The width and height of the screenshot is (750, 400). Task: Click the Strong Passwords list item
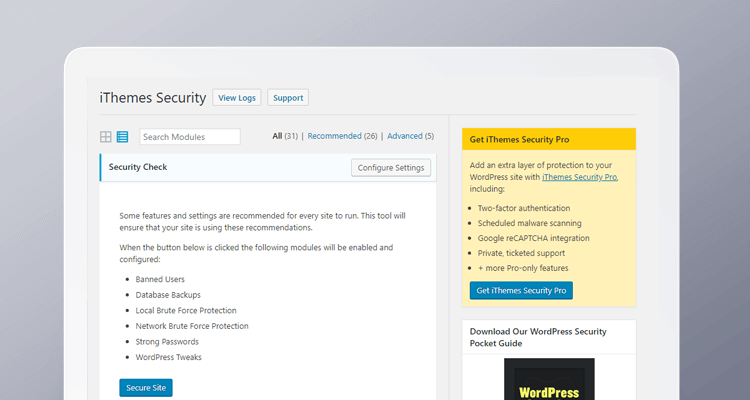167,342
